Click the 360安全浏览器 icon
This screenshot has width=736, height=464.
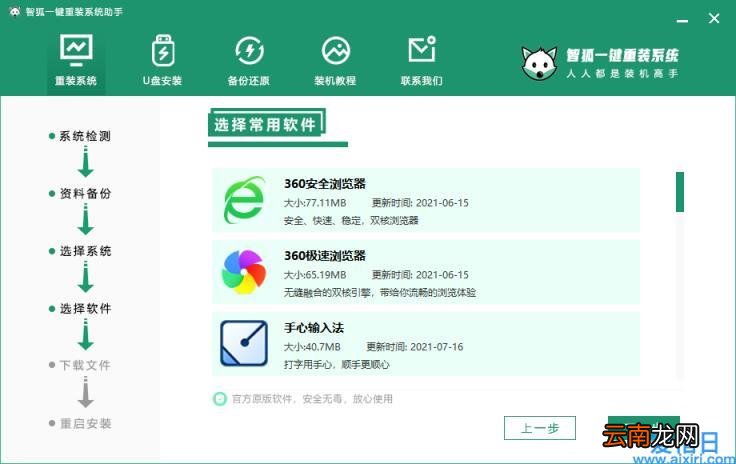click(244, 200)
